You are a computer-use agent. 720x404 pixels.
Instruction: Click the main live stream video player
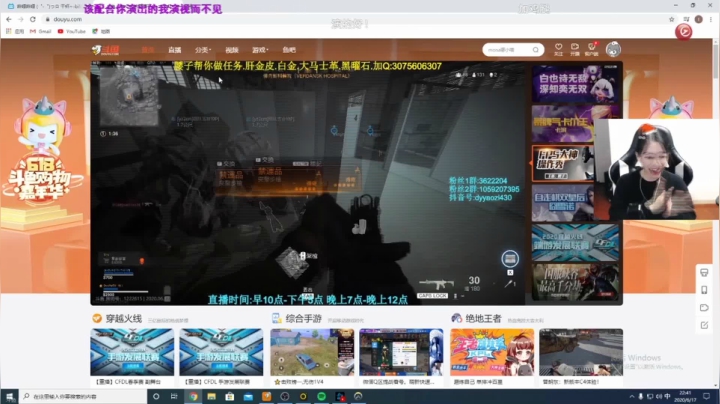[x=309, y=183]
